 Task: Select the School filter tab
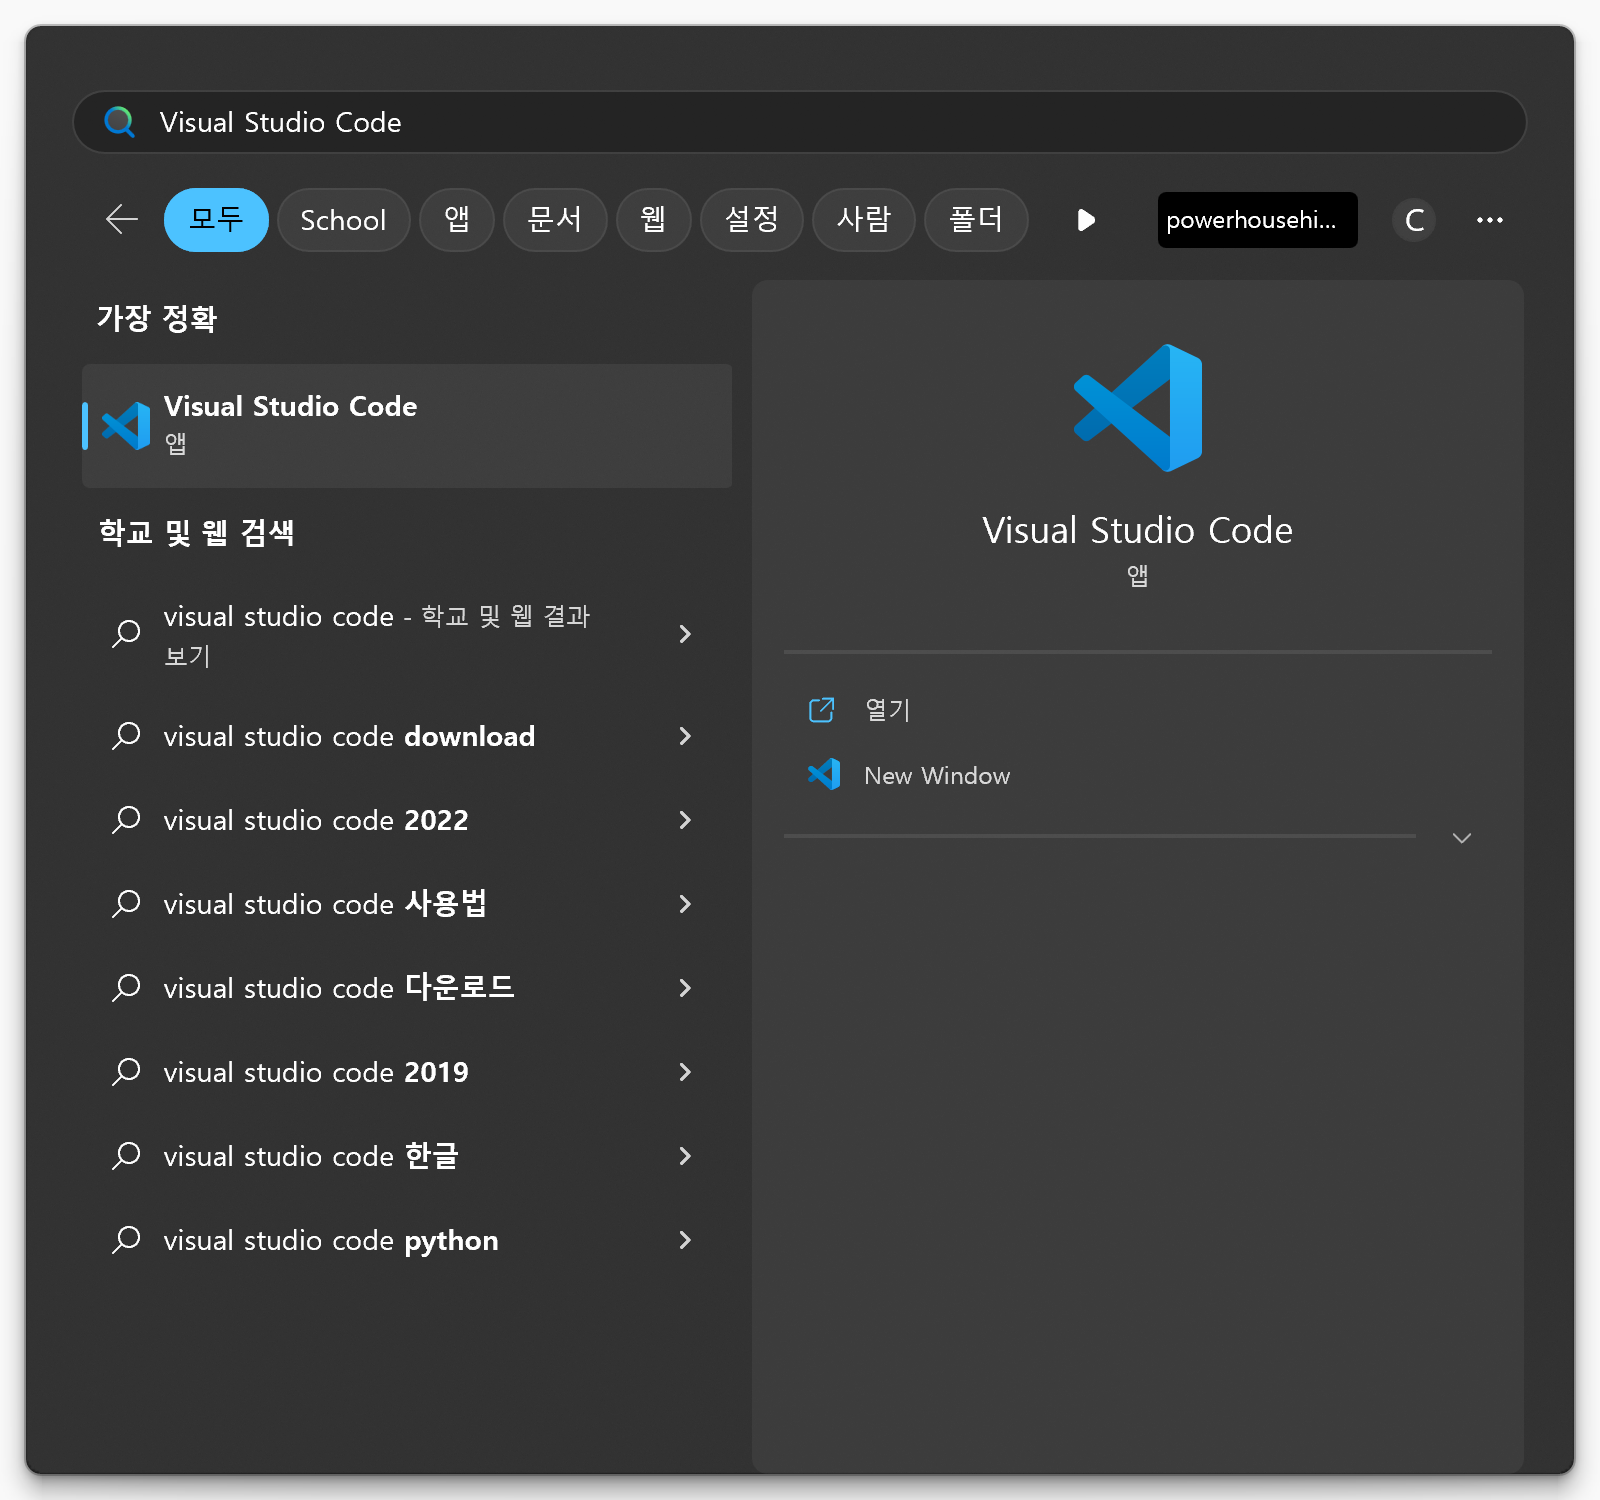[343, 220]
